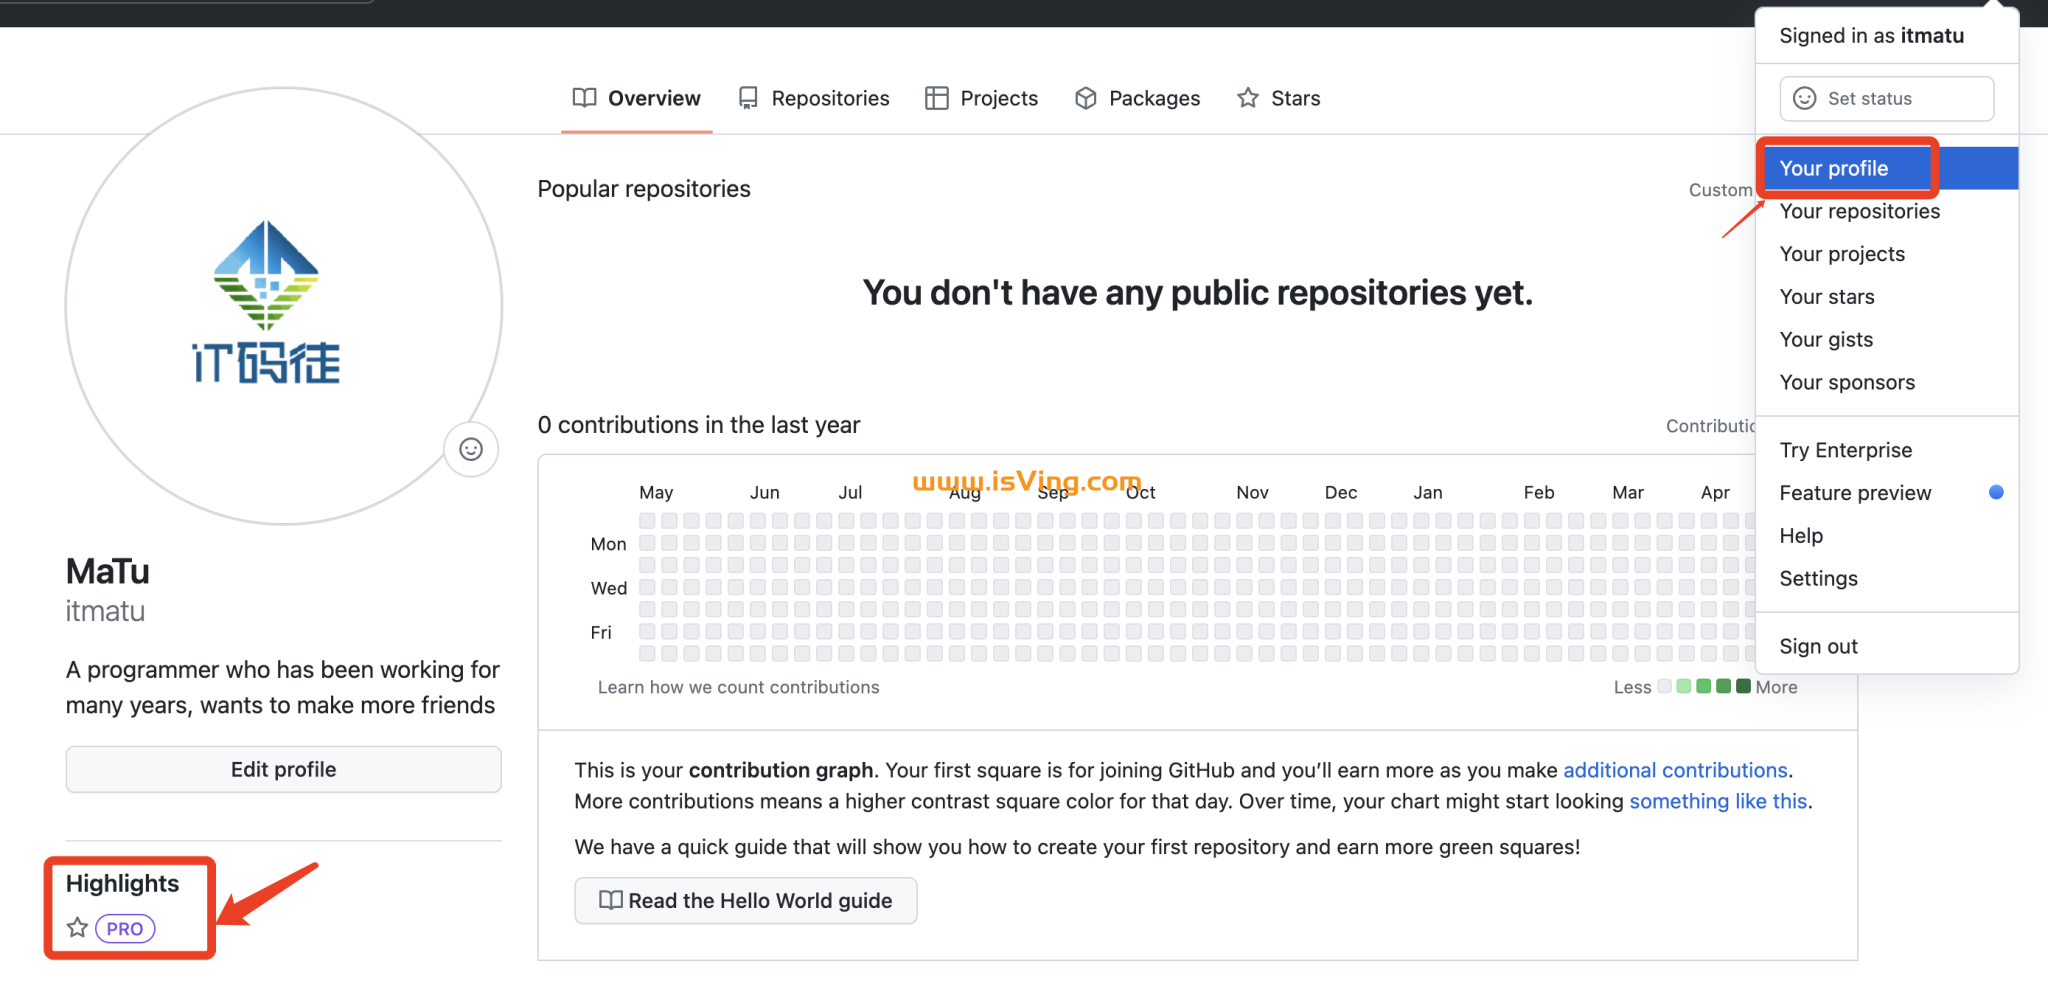Click the Edit profile button
Viewport: 2048px width, 981px height.
pyautogui.click(x=283, y=769)
